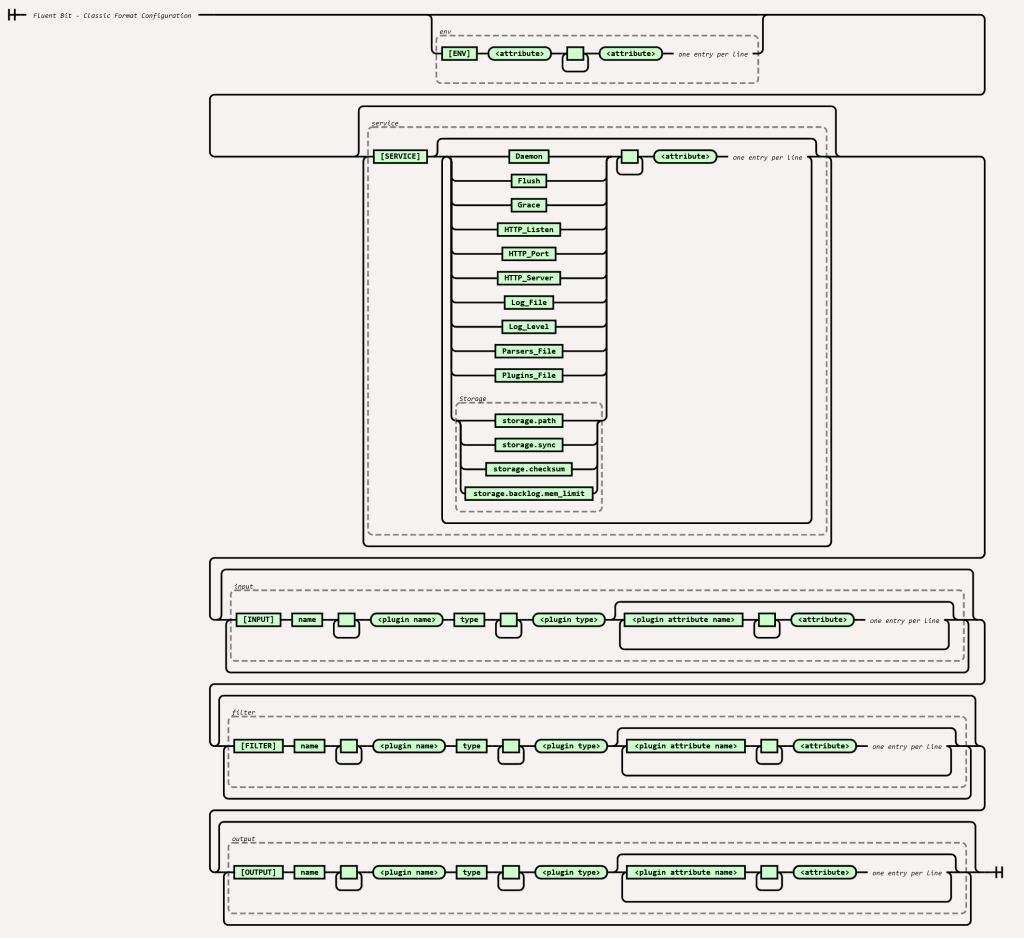Image resolution: width=1024 pixels, height=938 pixels.
Task: Select the [SERVICE] section node
Action: [399, 157]
